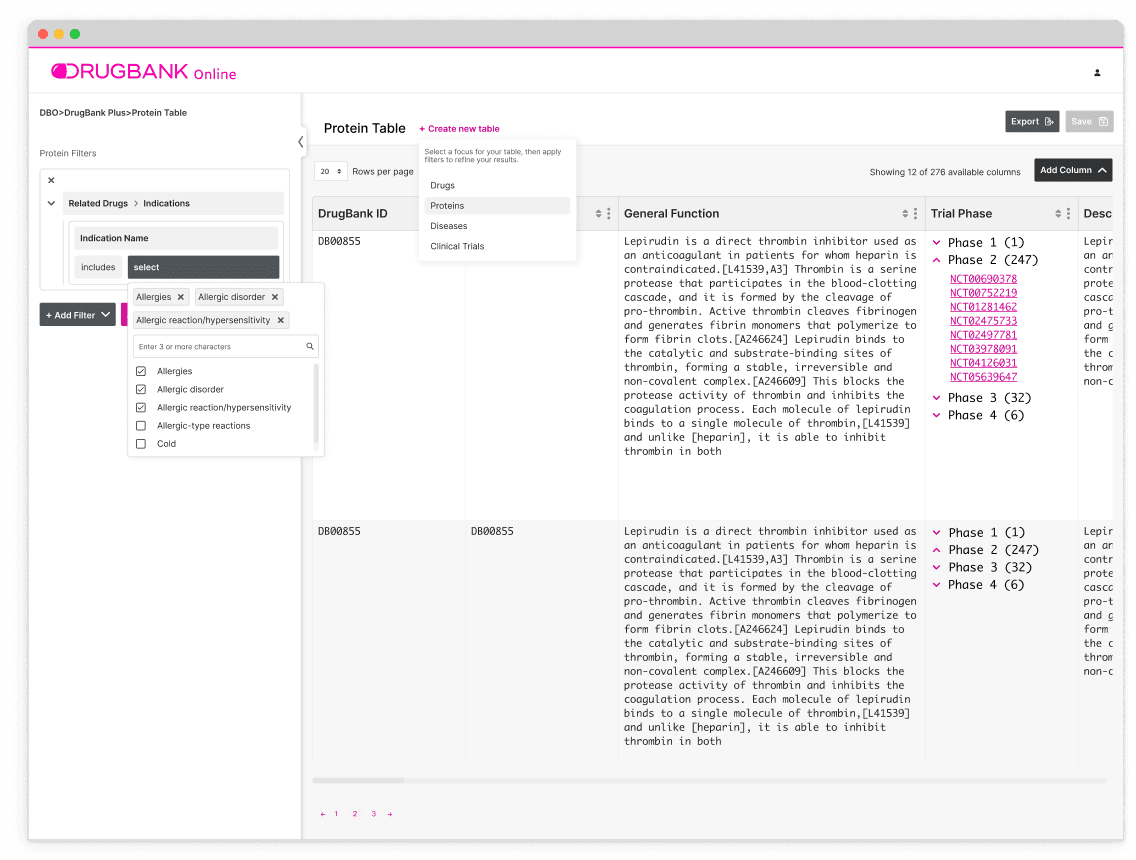Go to next page arrow
Image resolution: width=1136 pixels, height=860 pixels.
click(x=390, y=814)
